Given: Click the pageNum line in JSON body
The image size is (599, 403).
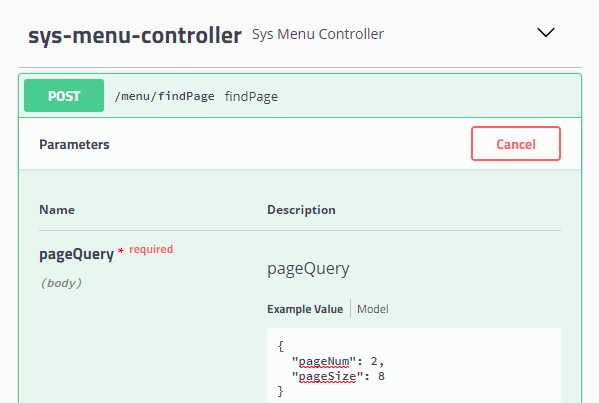Looking at the screenshot, I should click(338, 361).
